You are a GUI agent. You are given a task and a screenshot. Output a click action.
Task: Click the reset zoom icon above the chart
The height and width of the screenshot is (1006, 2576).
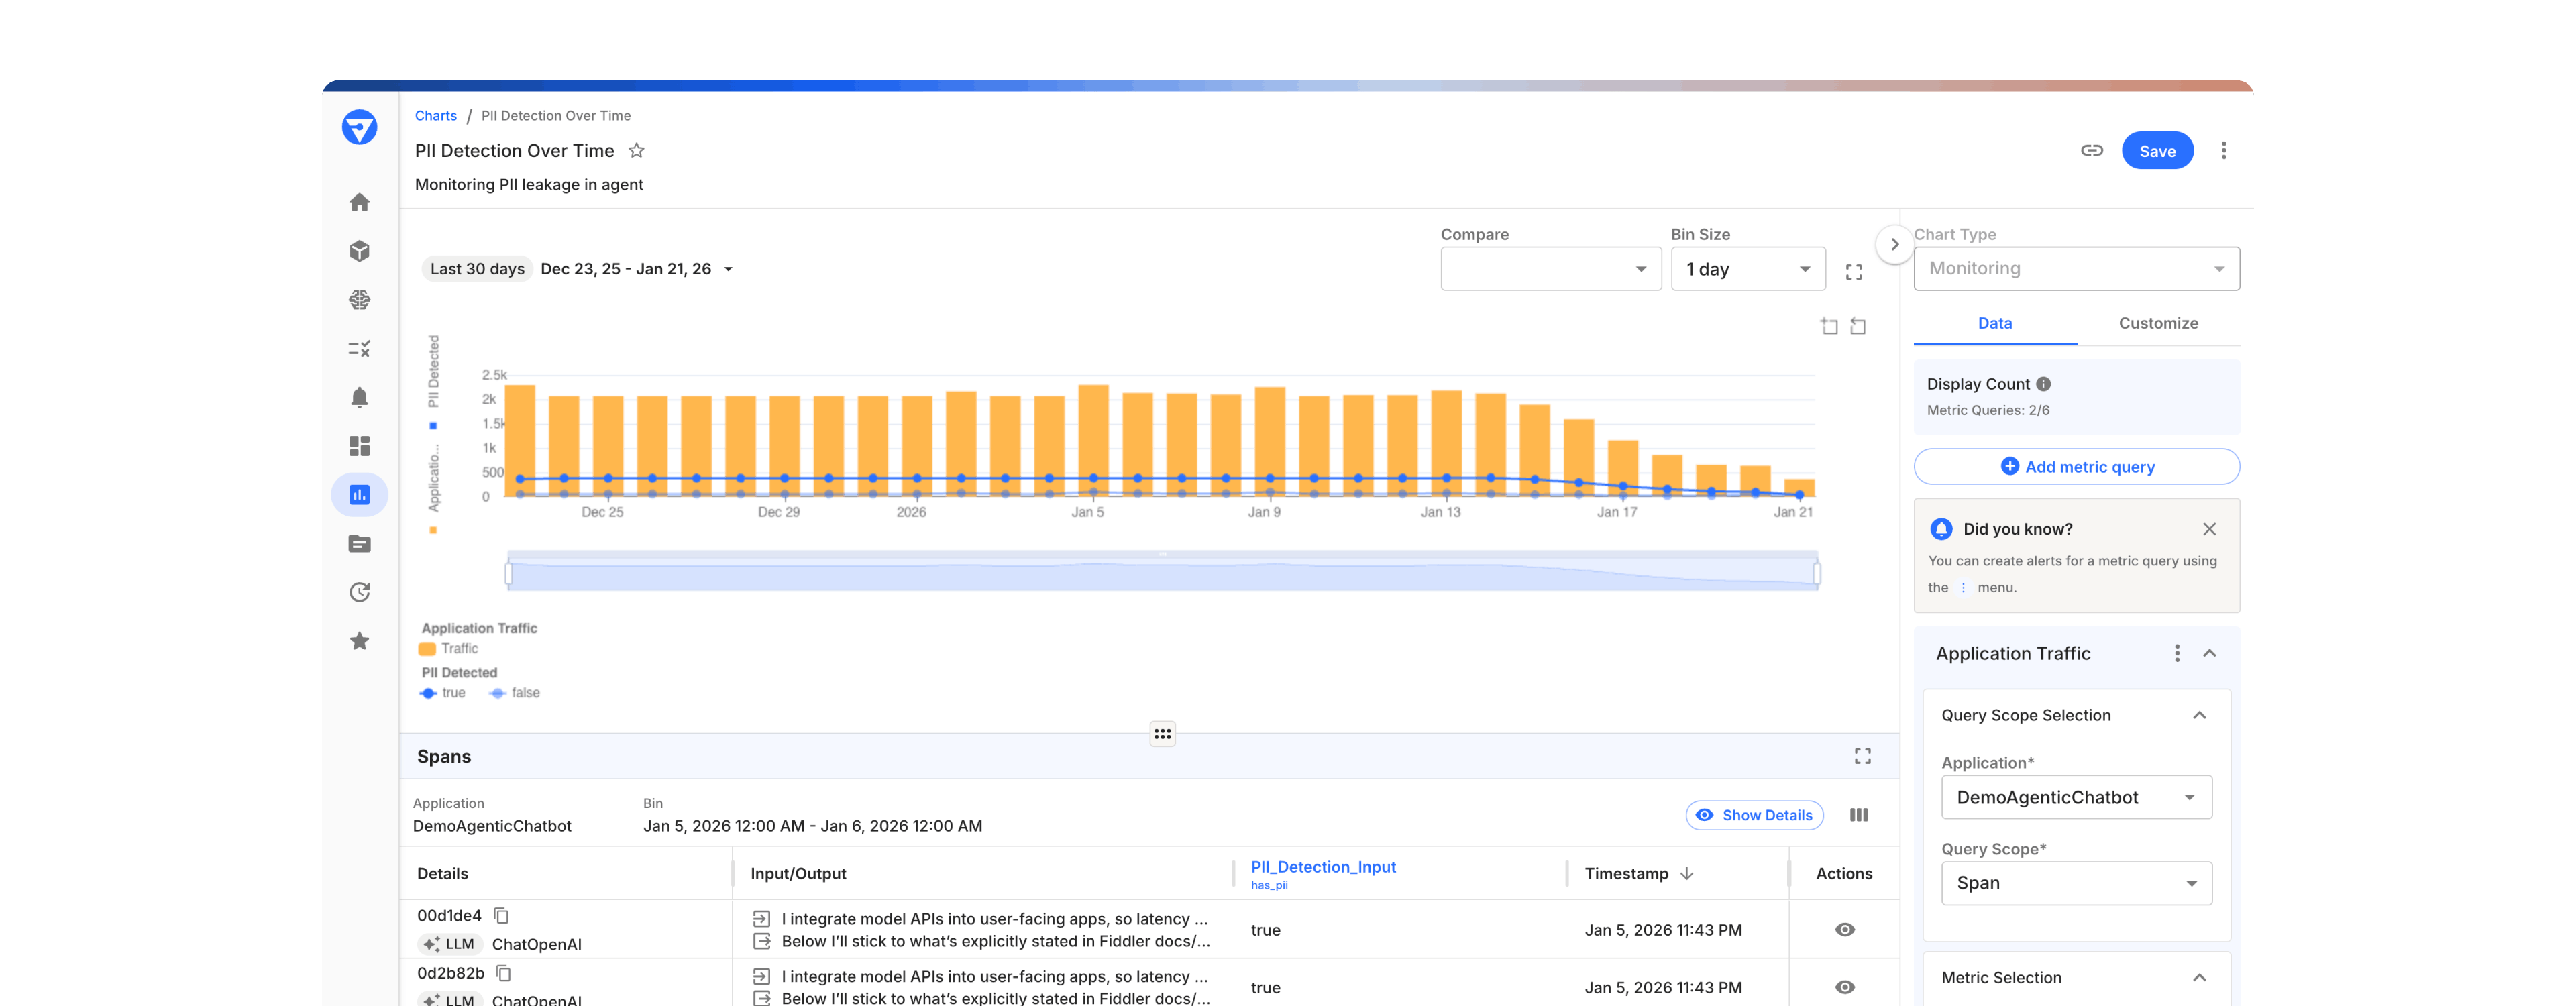(1858, 325)
